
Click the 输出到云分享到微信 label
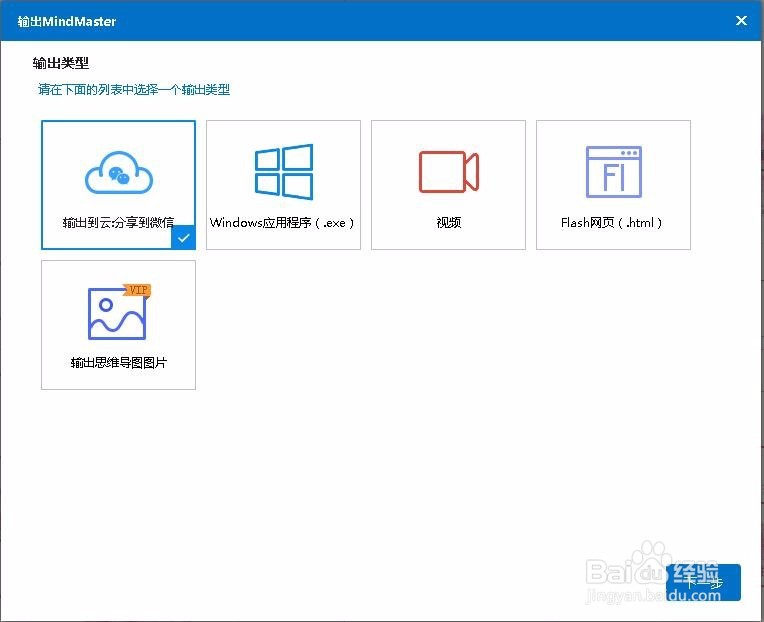[x=118, y=223]
